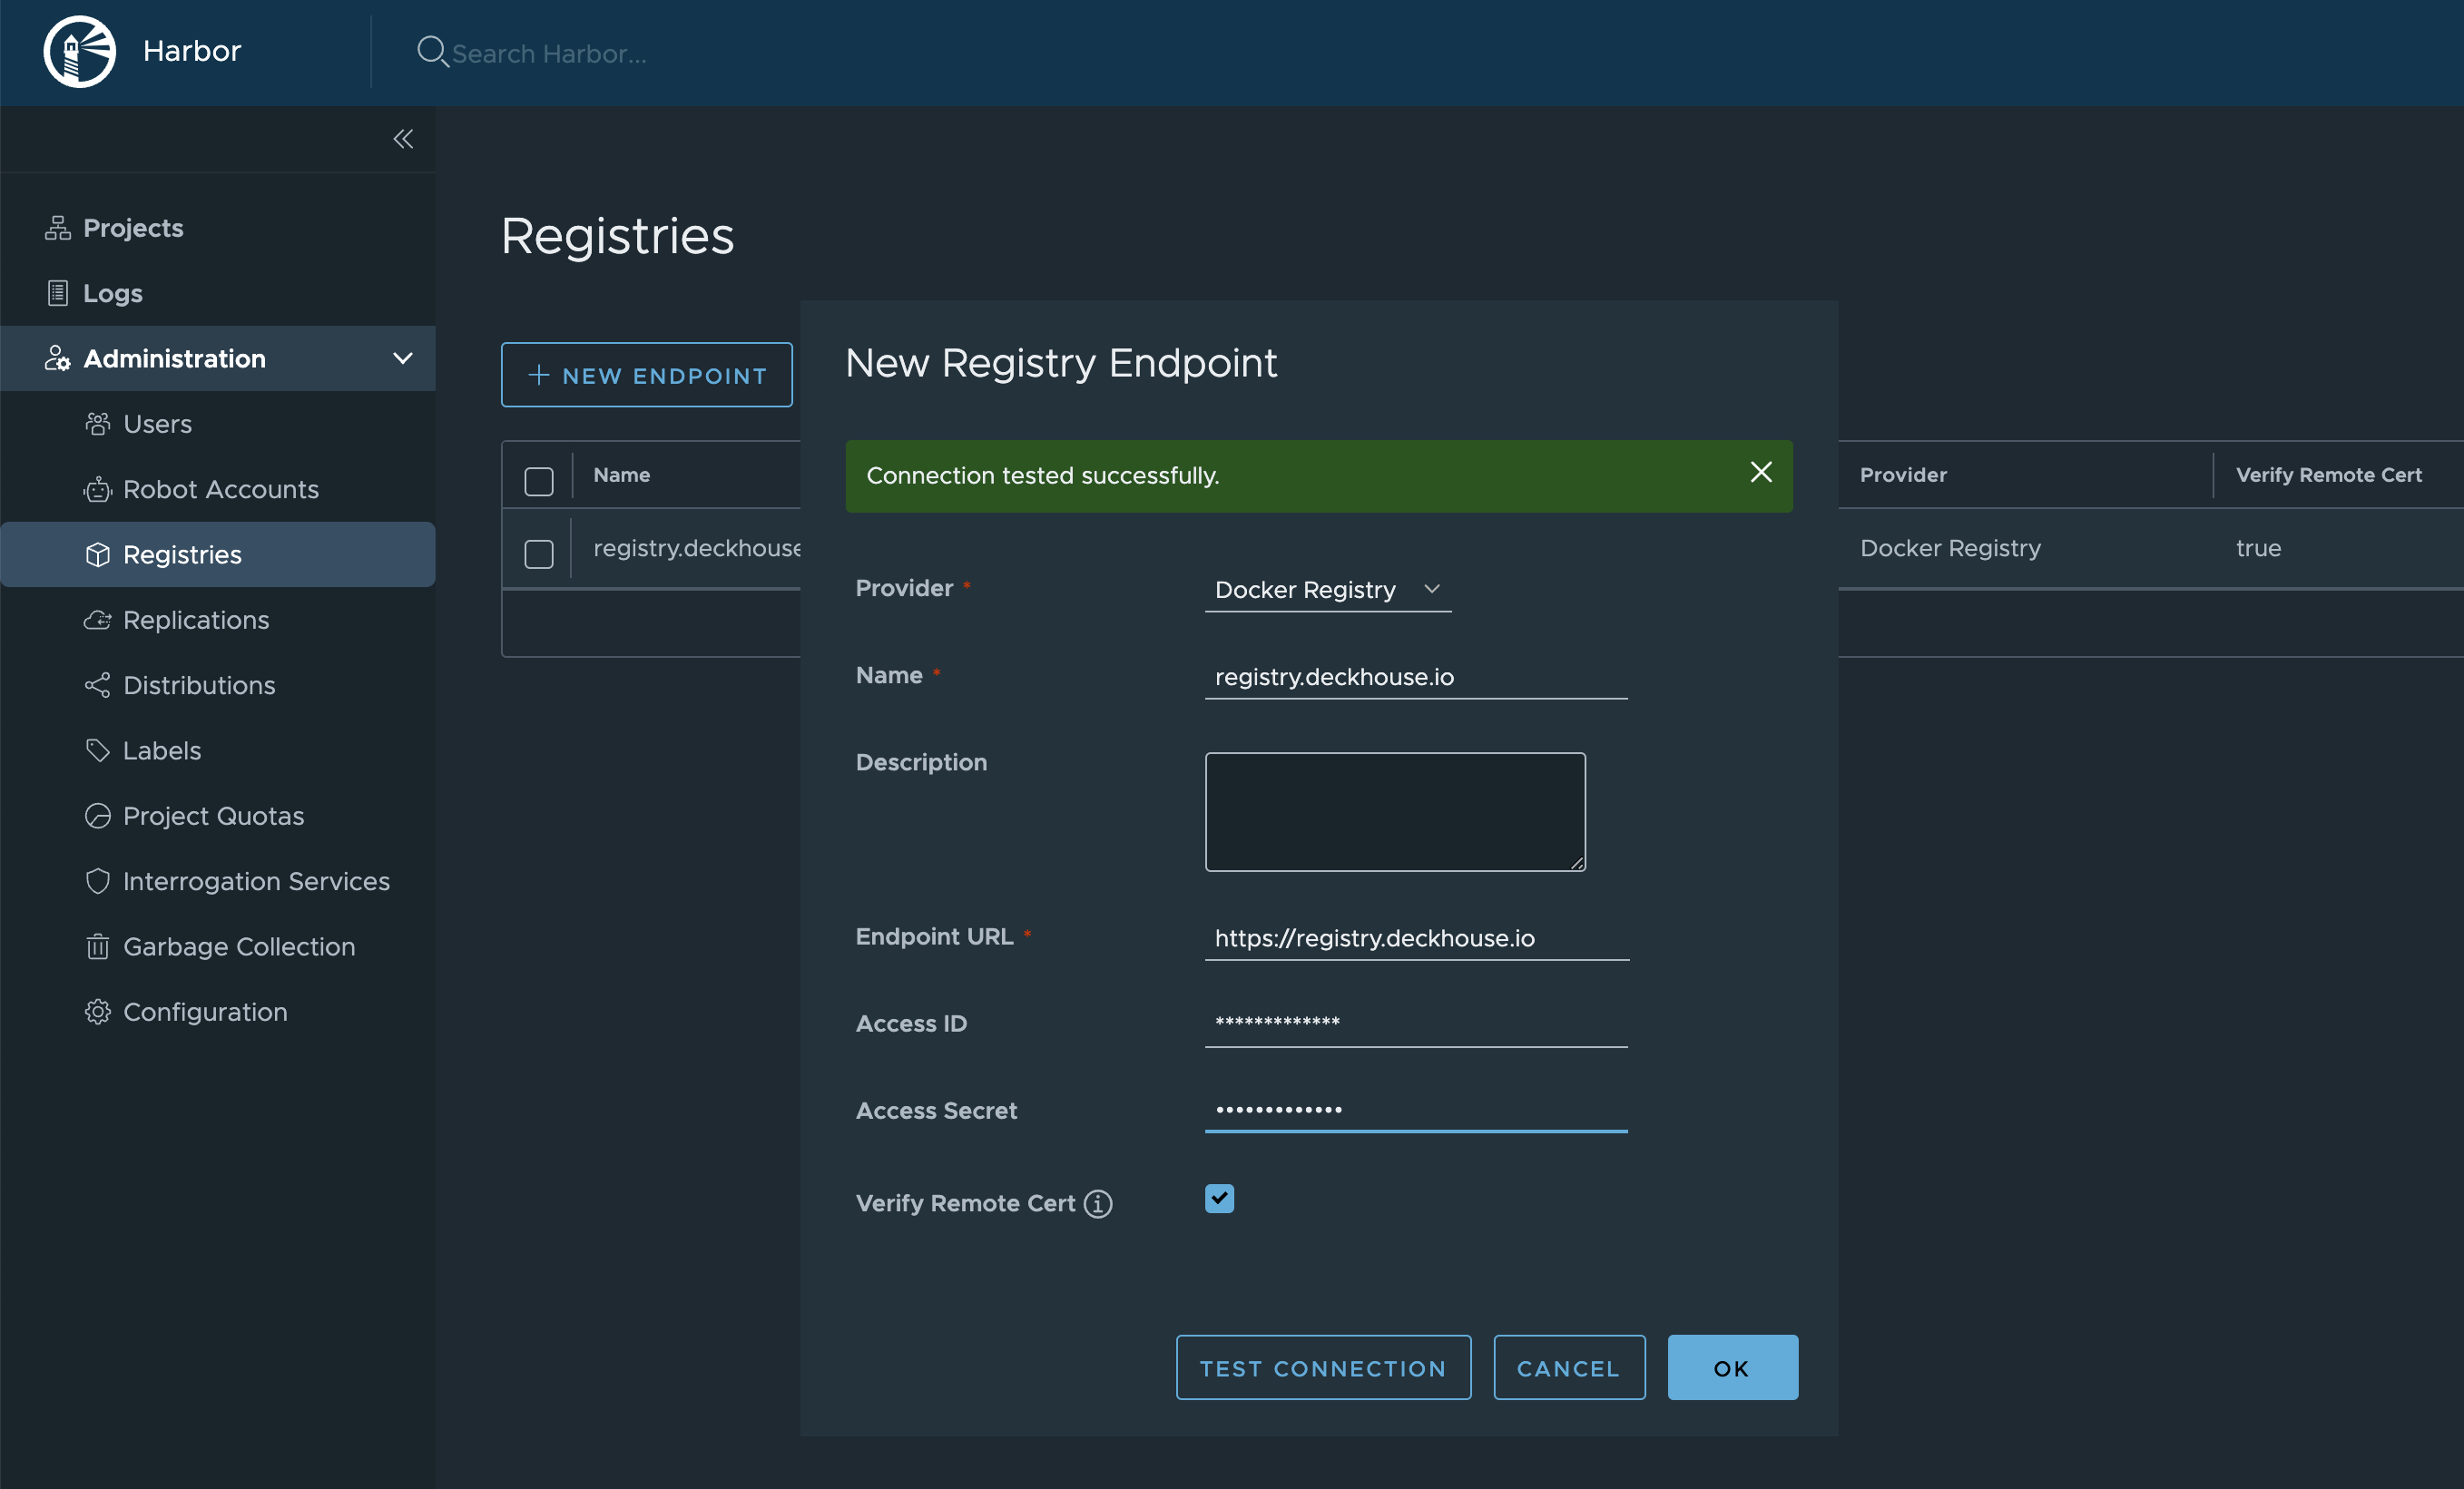The height and width of the screenshot is (1489, 2464).
Task: Select the Garbage Collection icon
Action: (98, 946)
